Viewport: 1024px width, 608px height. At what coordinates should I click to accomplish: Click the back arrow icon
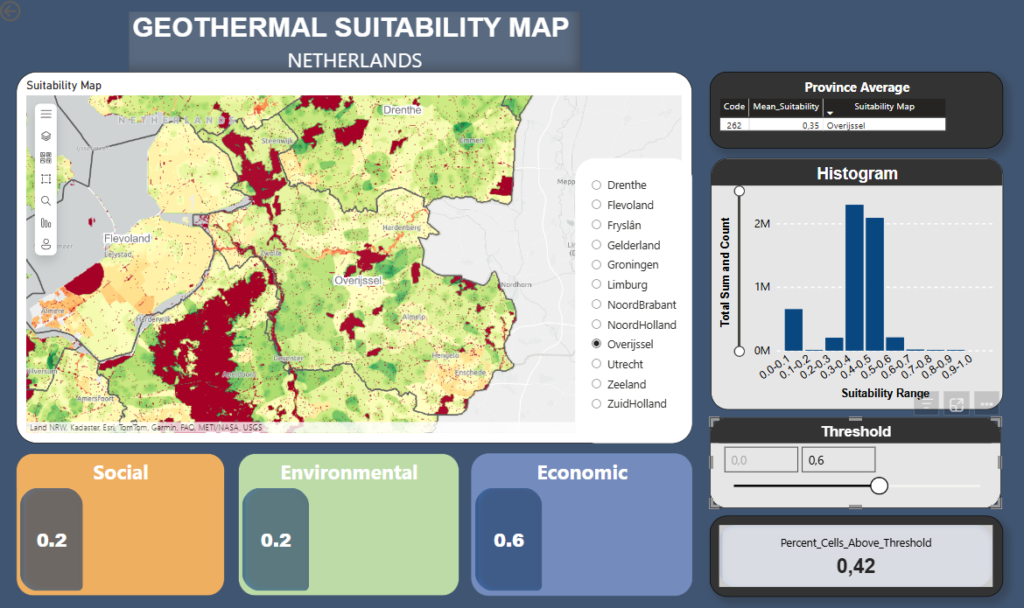coord(12,10)
